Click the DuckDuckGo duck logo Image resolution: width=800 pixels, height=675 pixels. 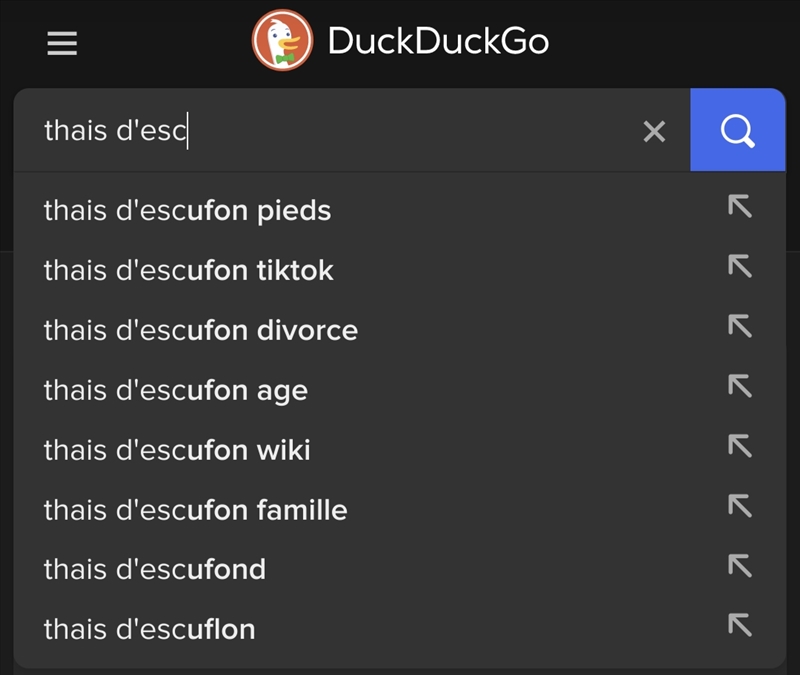tap(282, 42)
